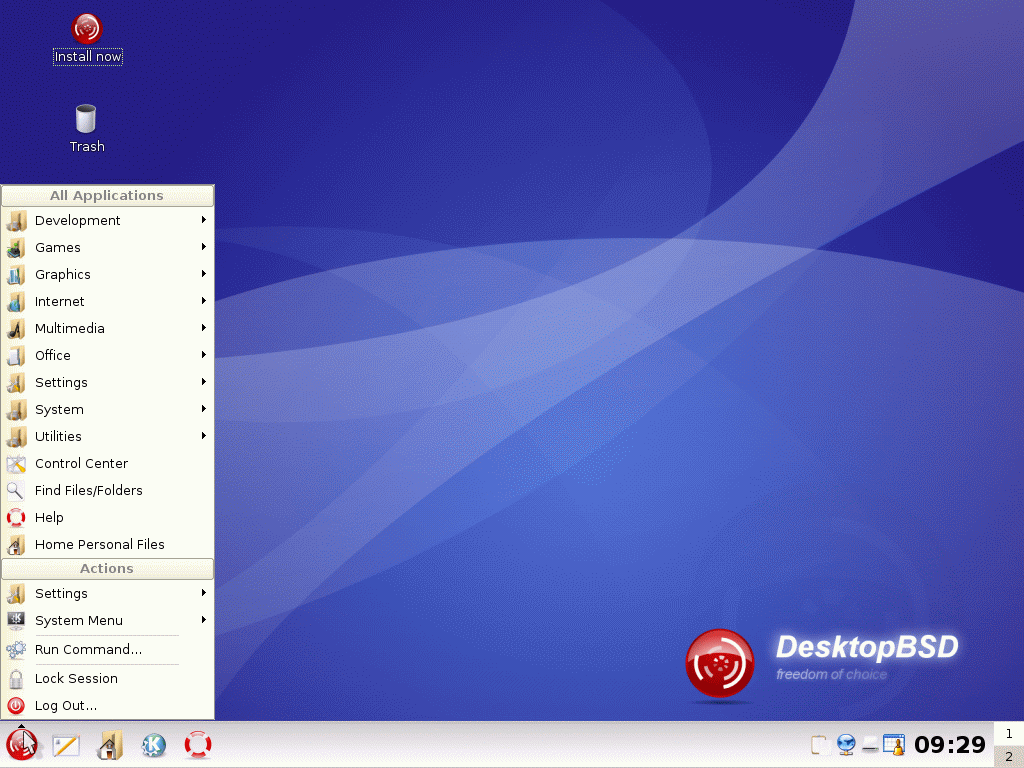This screenshot has width=1024, height=768.
Task: Expand the Office submenu arrow
Action: [204, 355]
